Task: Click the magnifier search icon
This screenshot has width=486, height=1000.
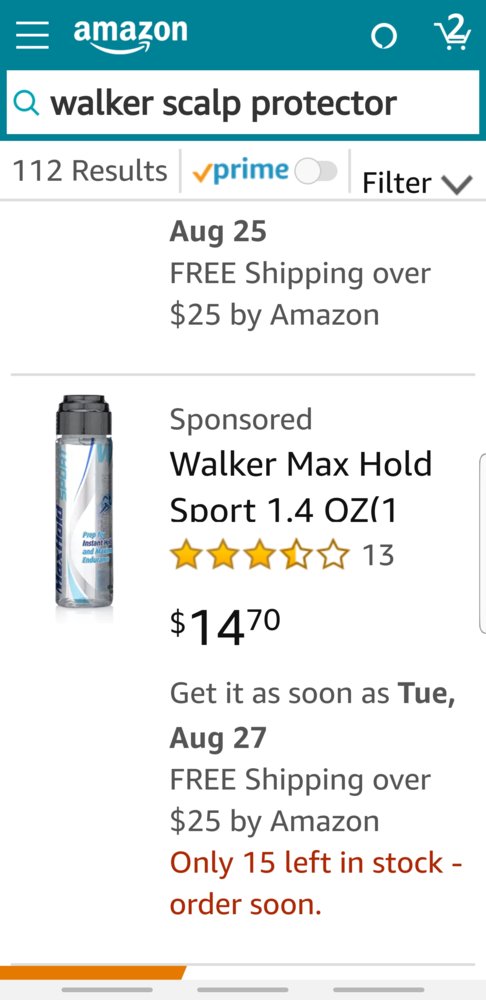Action: [x=26, y=102]
